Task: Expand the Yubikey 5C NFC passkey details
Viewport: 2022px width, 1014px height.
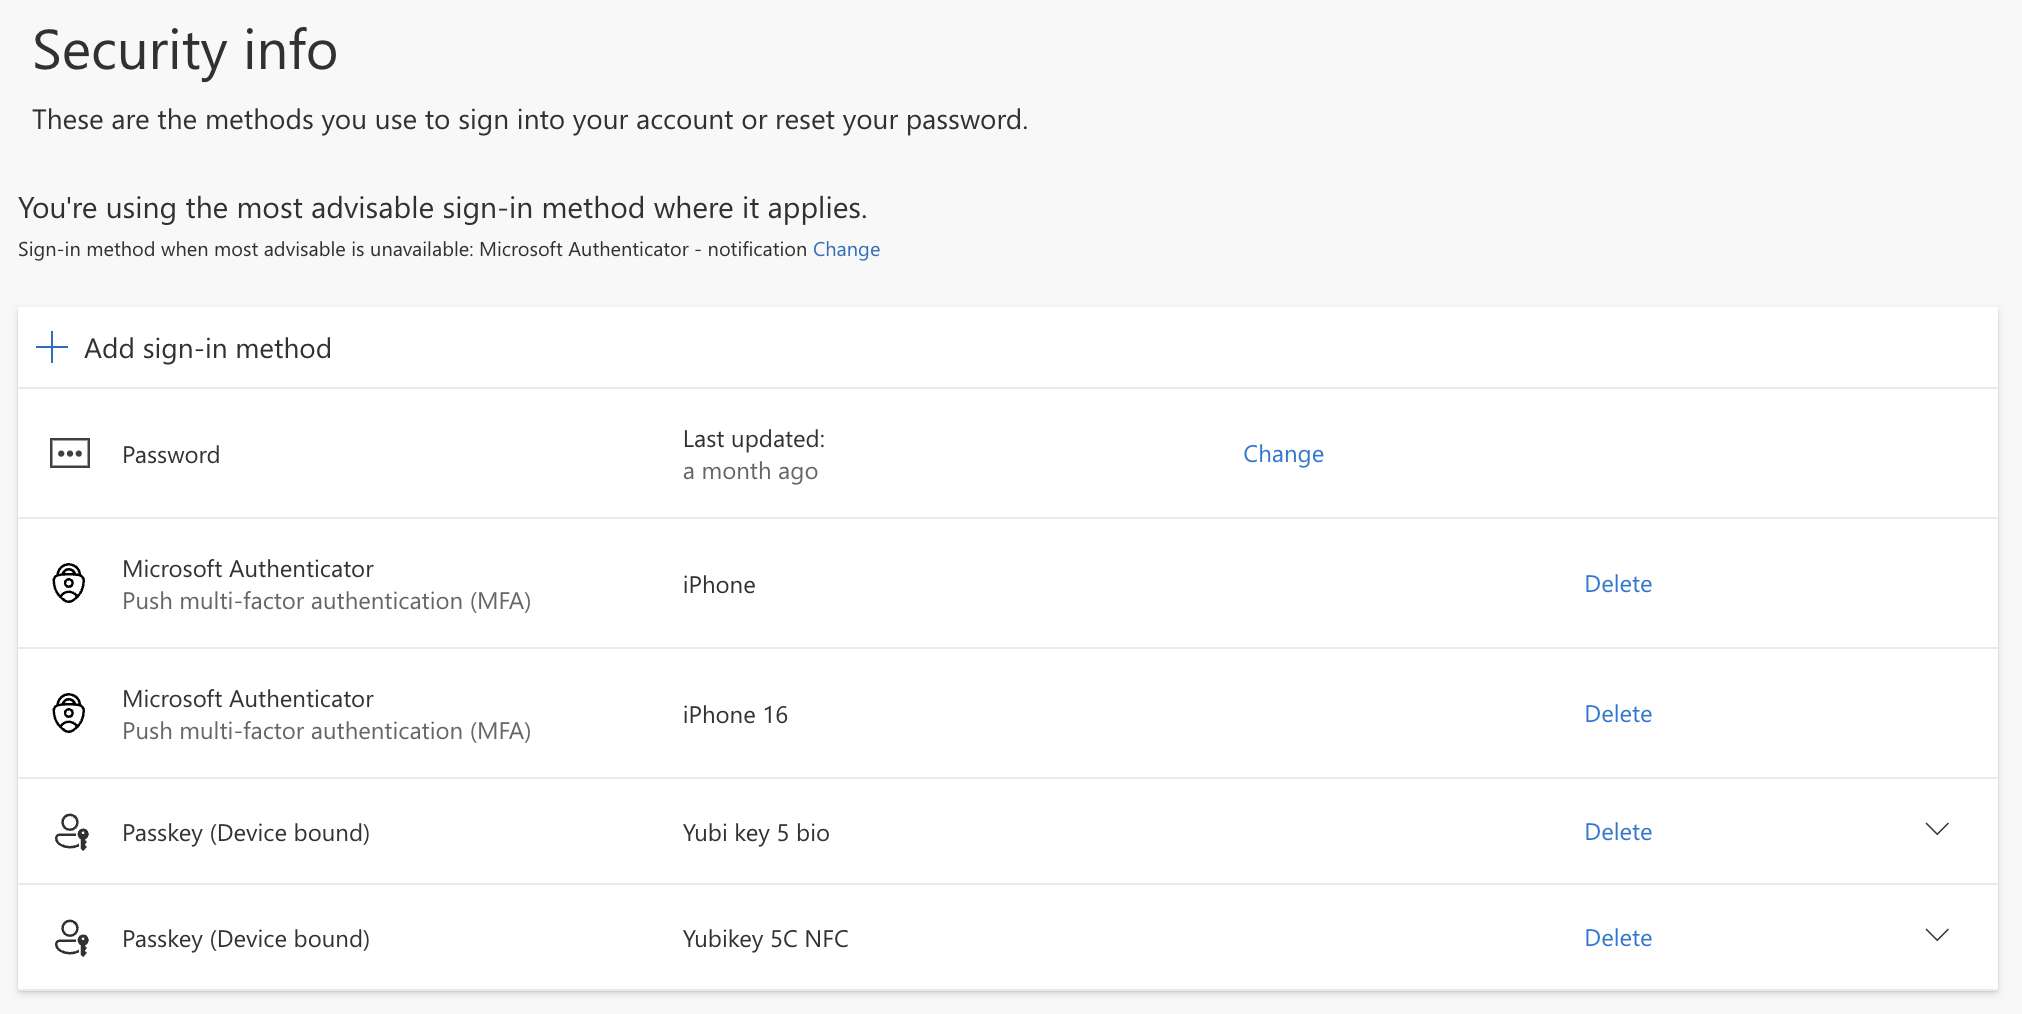Action: tap(1937, 935)
